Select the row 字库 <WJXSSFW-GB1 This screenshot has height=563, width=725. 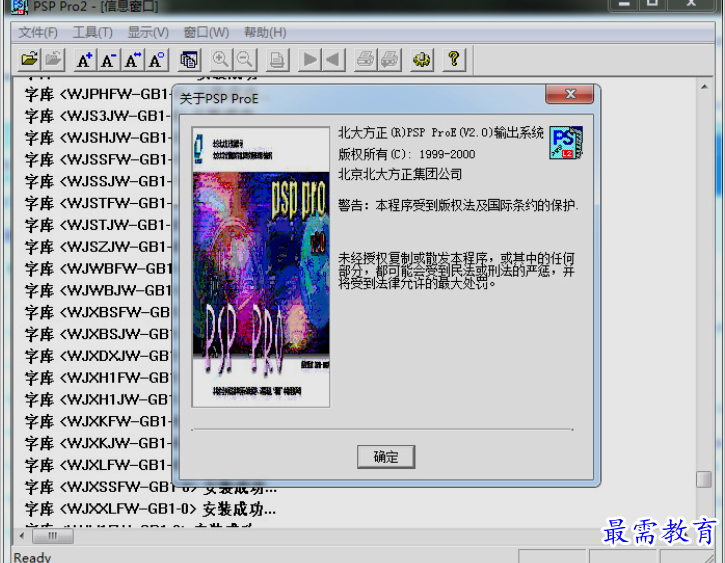[x=150, y=487]
